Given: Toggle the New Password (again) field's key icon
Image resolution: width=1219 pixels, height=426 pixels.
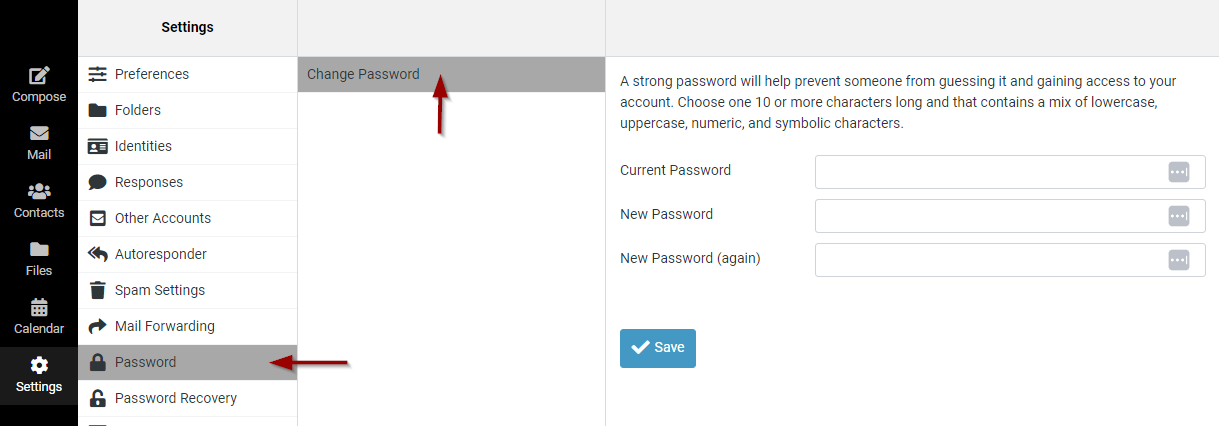Looking at the screenshot, I should (1179, 260).
